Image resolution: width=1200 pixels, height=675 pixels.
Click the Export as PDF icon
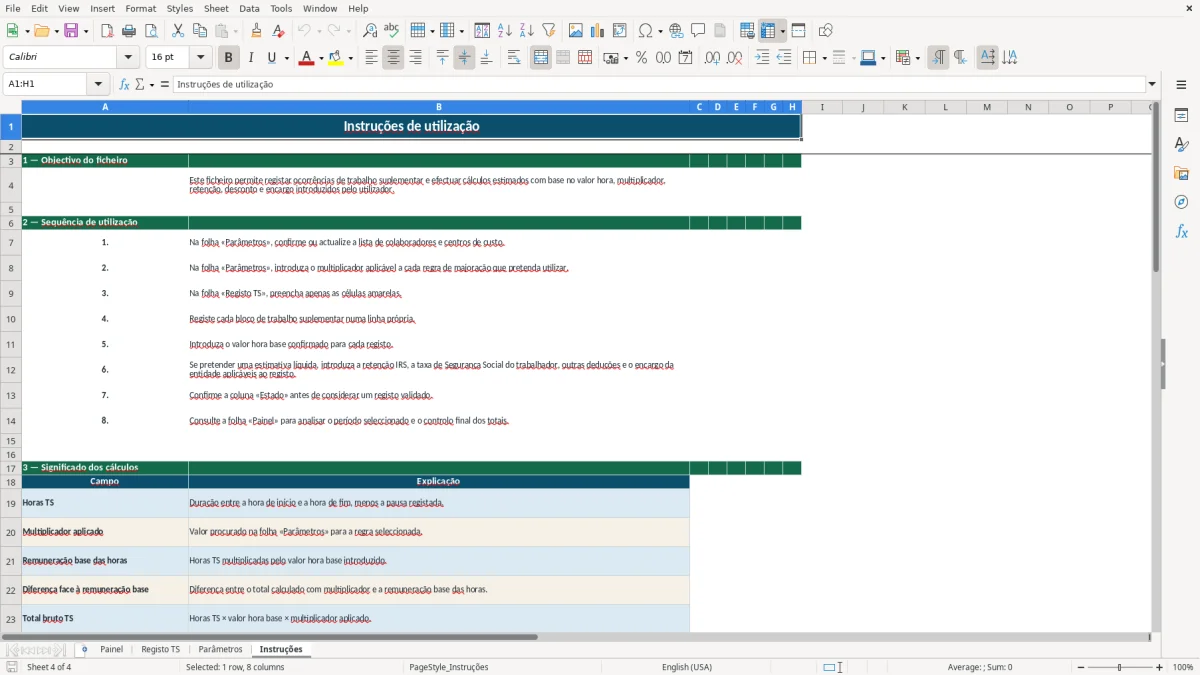(x=107, y=31)
